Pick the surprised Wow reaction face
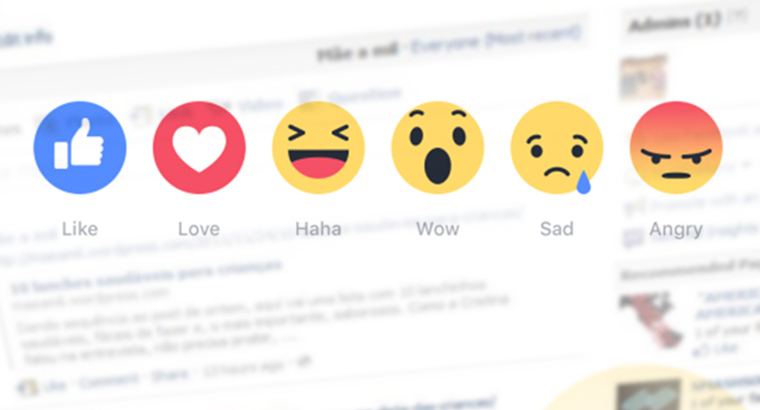 (x=438, y=147)
